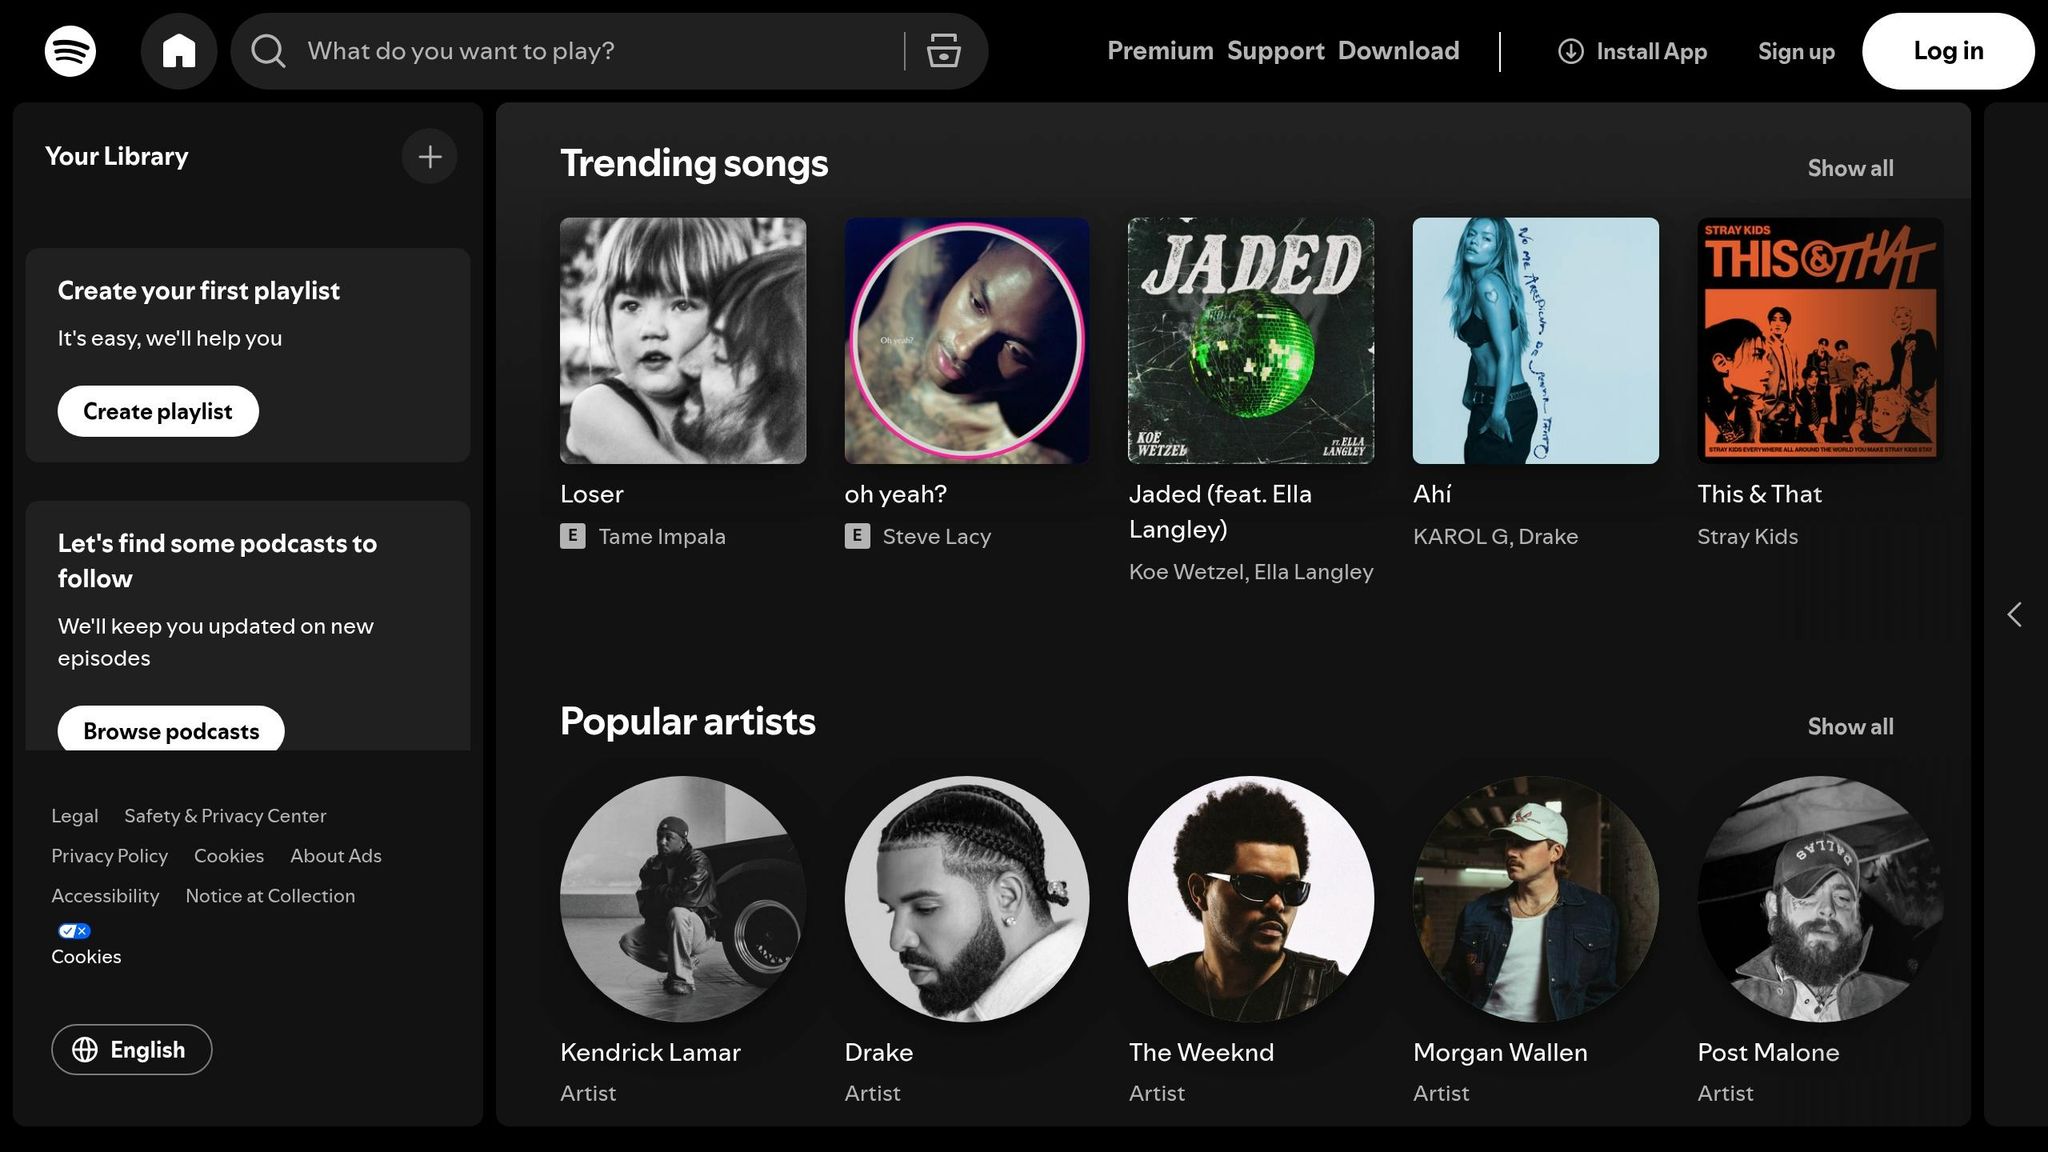Click the Legal footer link
Screen dimensions: 2048x1152
coord(75,816)
